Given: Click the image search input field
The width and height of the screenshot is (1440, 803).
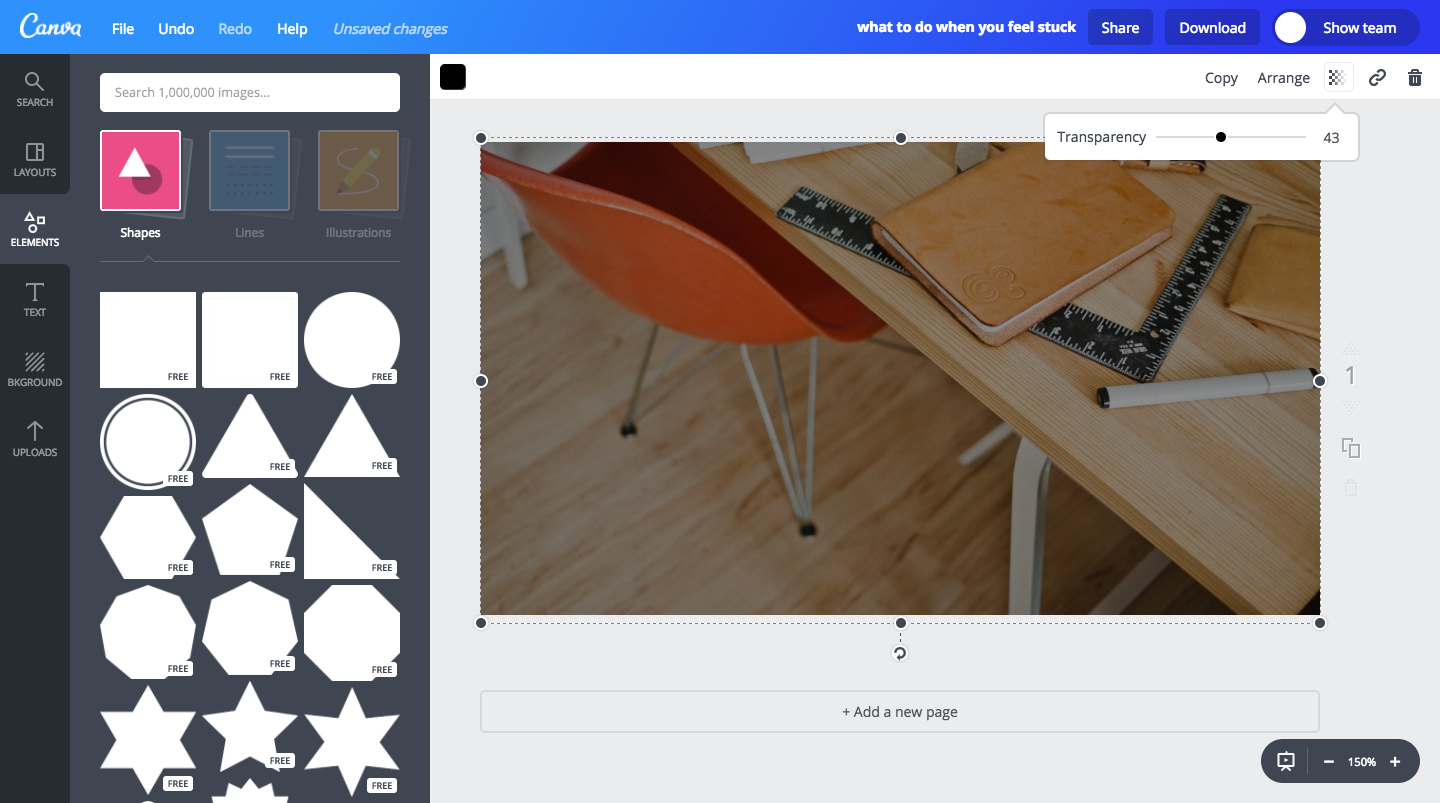Looking at the screenshot, I should (x=250, y=92).
